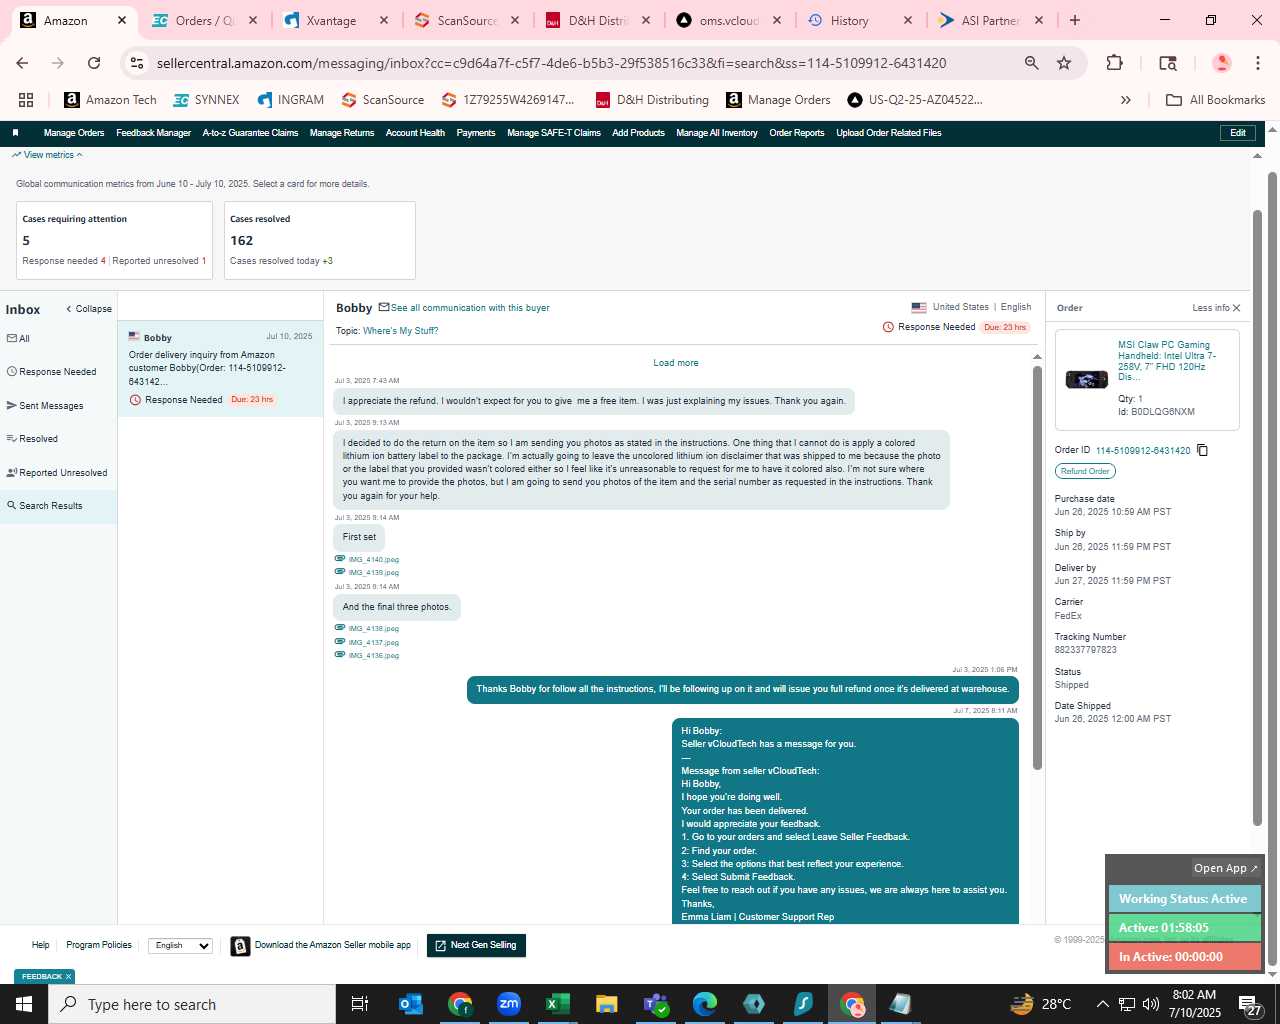Bookmark this page with the star icon
1280x1024 pixels.
coord(1064,63)
